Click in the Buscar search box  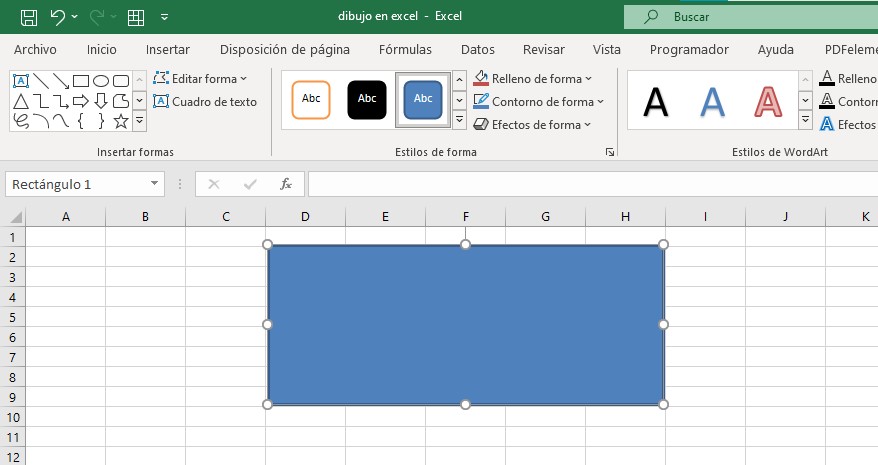pos(751,17)
